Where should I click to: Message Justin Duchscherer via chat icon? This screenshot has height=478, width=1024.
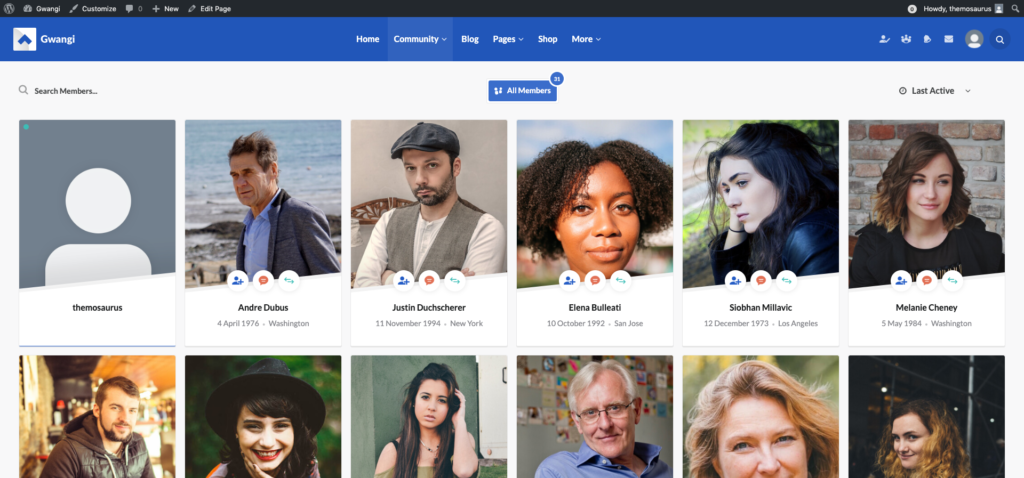tap(429, 280)
